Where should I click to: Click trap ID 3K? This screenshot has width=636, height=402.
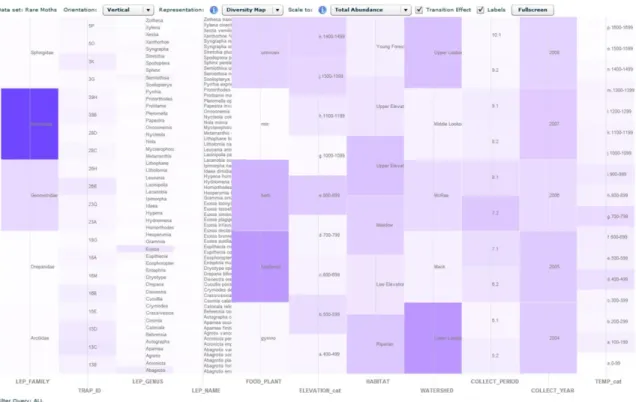(88, 62)
